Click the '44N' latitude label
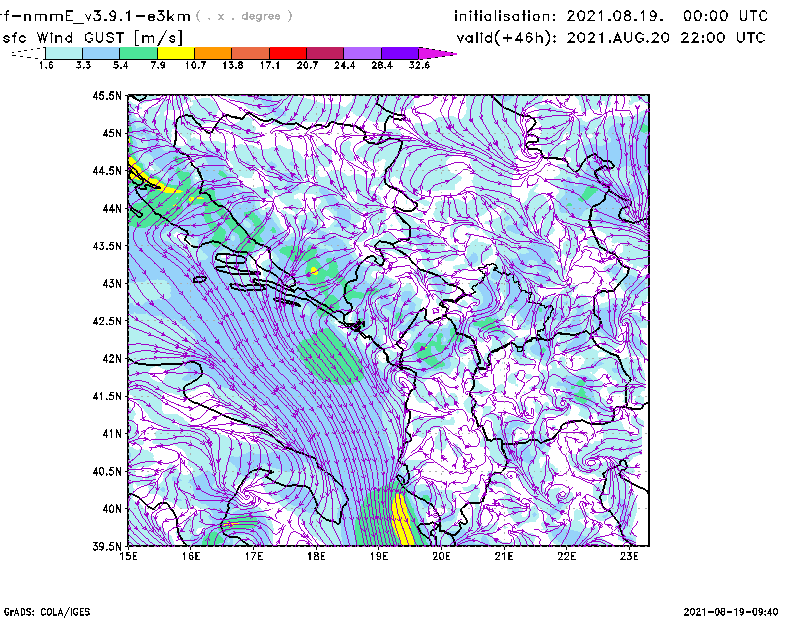This screenshot has height=618, width=800. (112, 208)
